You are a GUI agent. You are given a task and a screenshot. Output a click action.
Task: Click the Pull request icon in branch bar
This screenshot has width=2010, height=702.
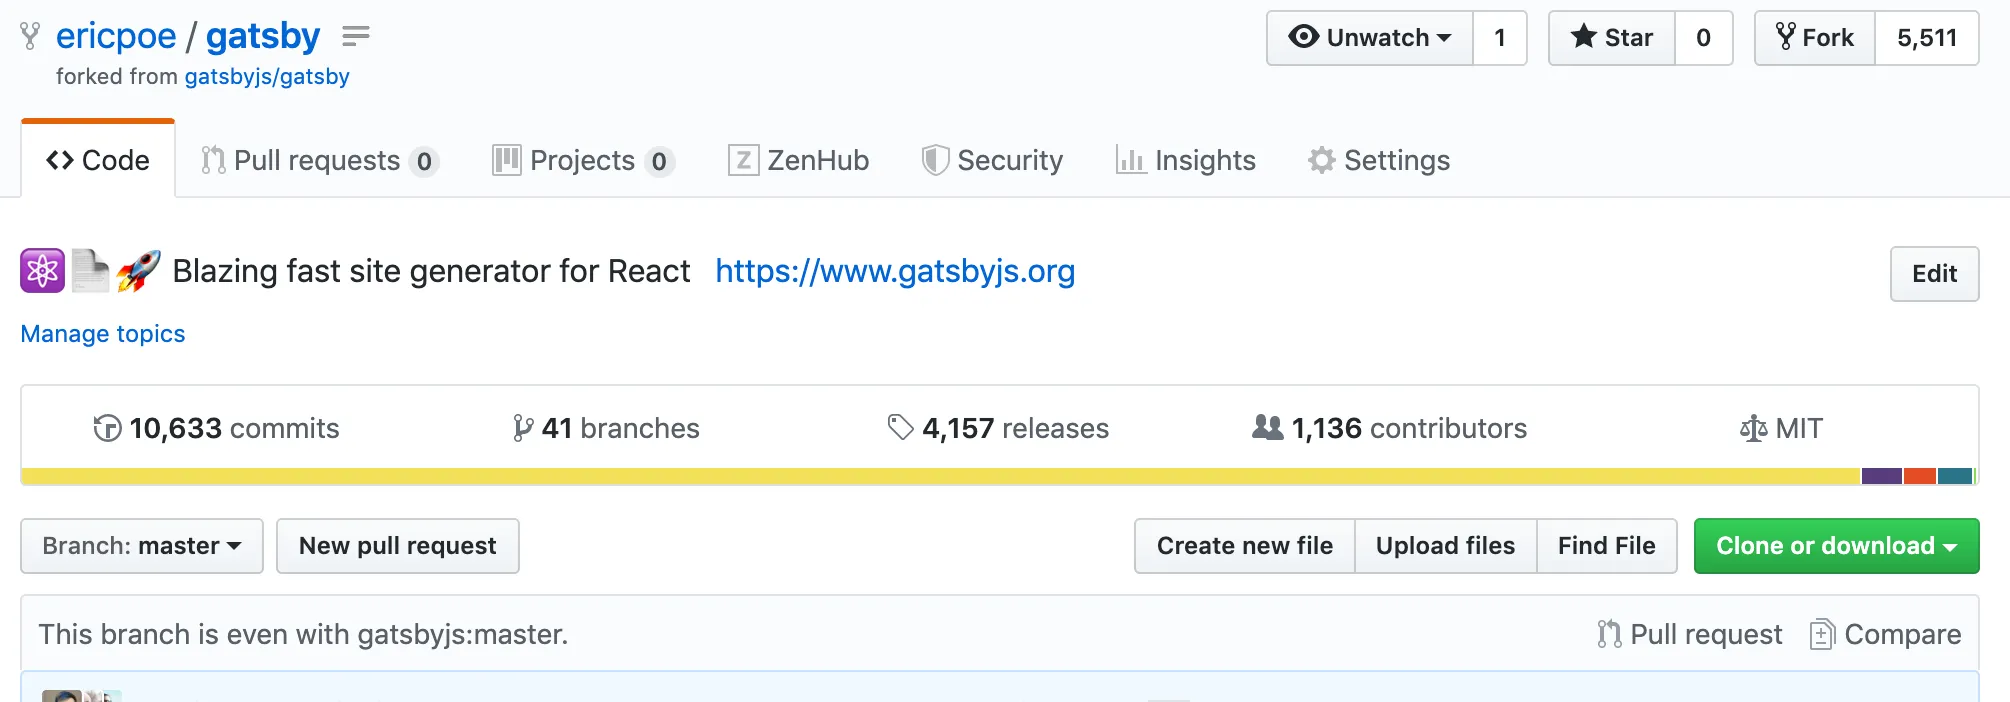1609,634
